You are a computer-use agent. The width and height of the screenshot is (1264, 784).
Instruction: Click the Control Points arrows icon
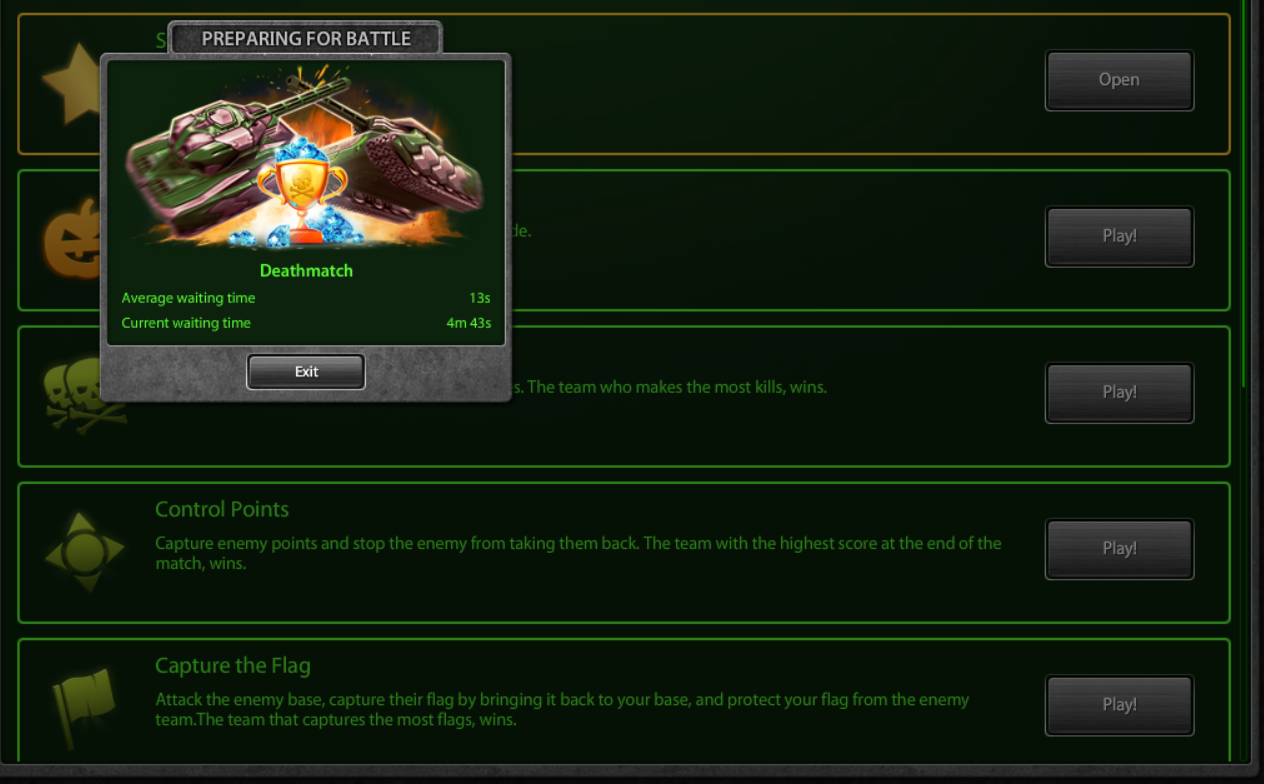click(85, 551)
